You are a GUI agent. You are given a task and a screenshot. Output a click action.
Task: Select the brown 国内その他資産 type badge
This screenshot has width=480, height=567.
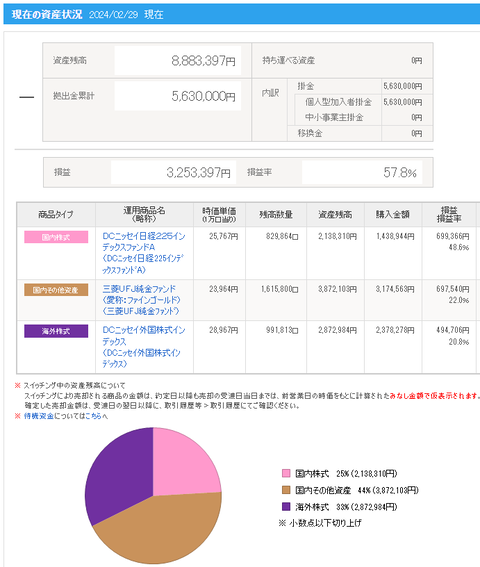coord(56,290)
